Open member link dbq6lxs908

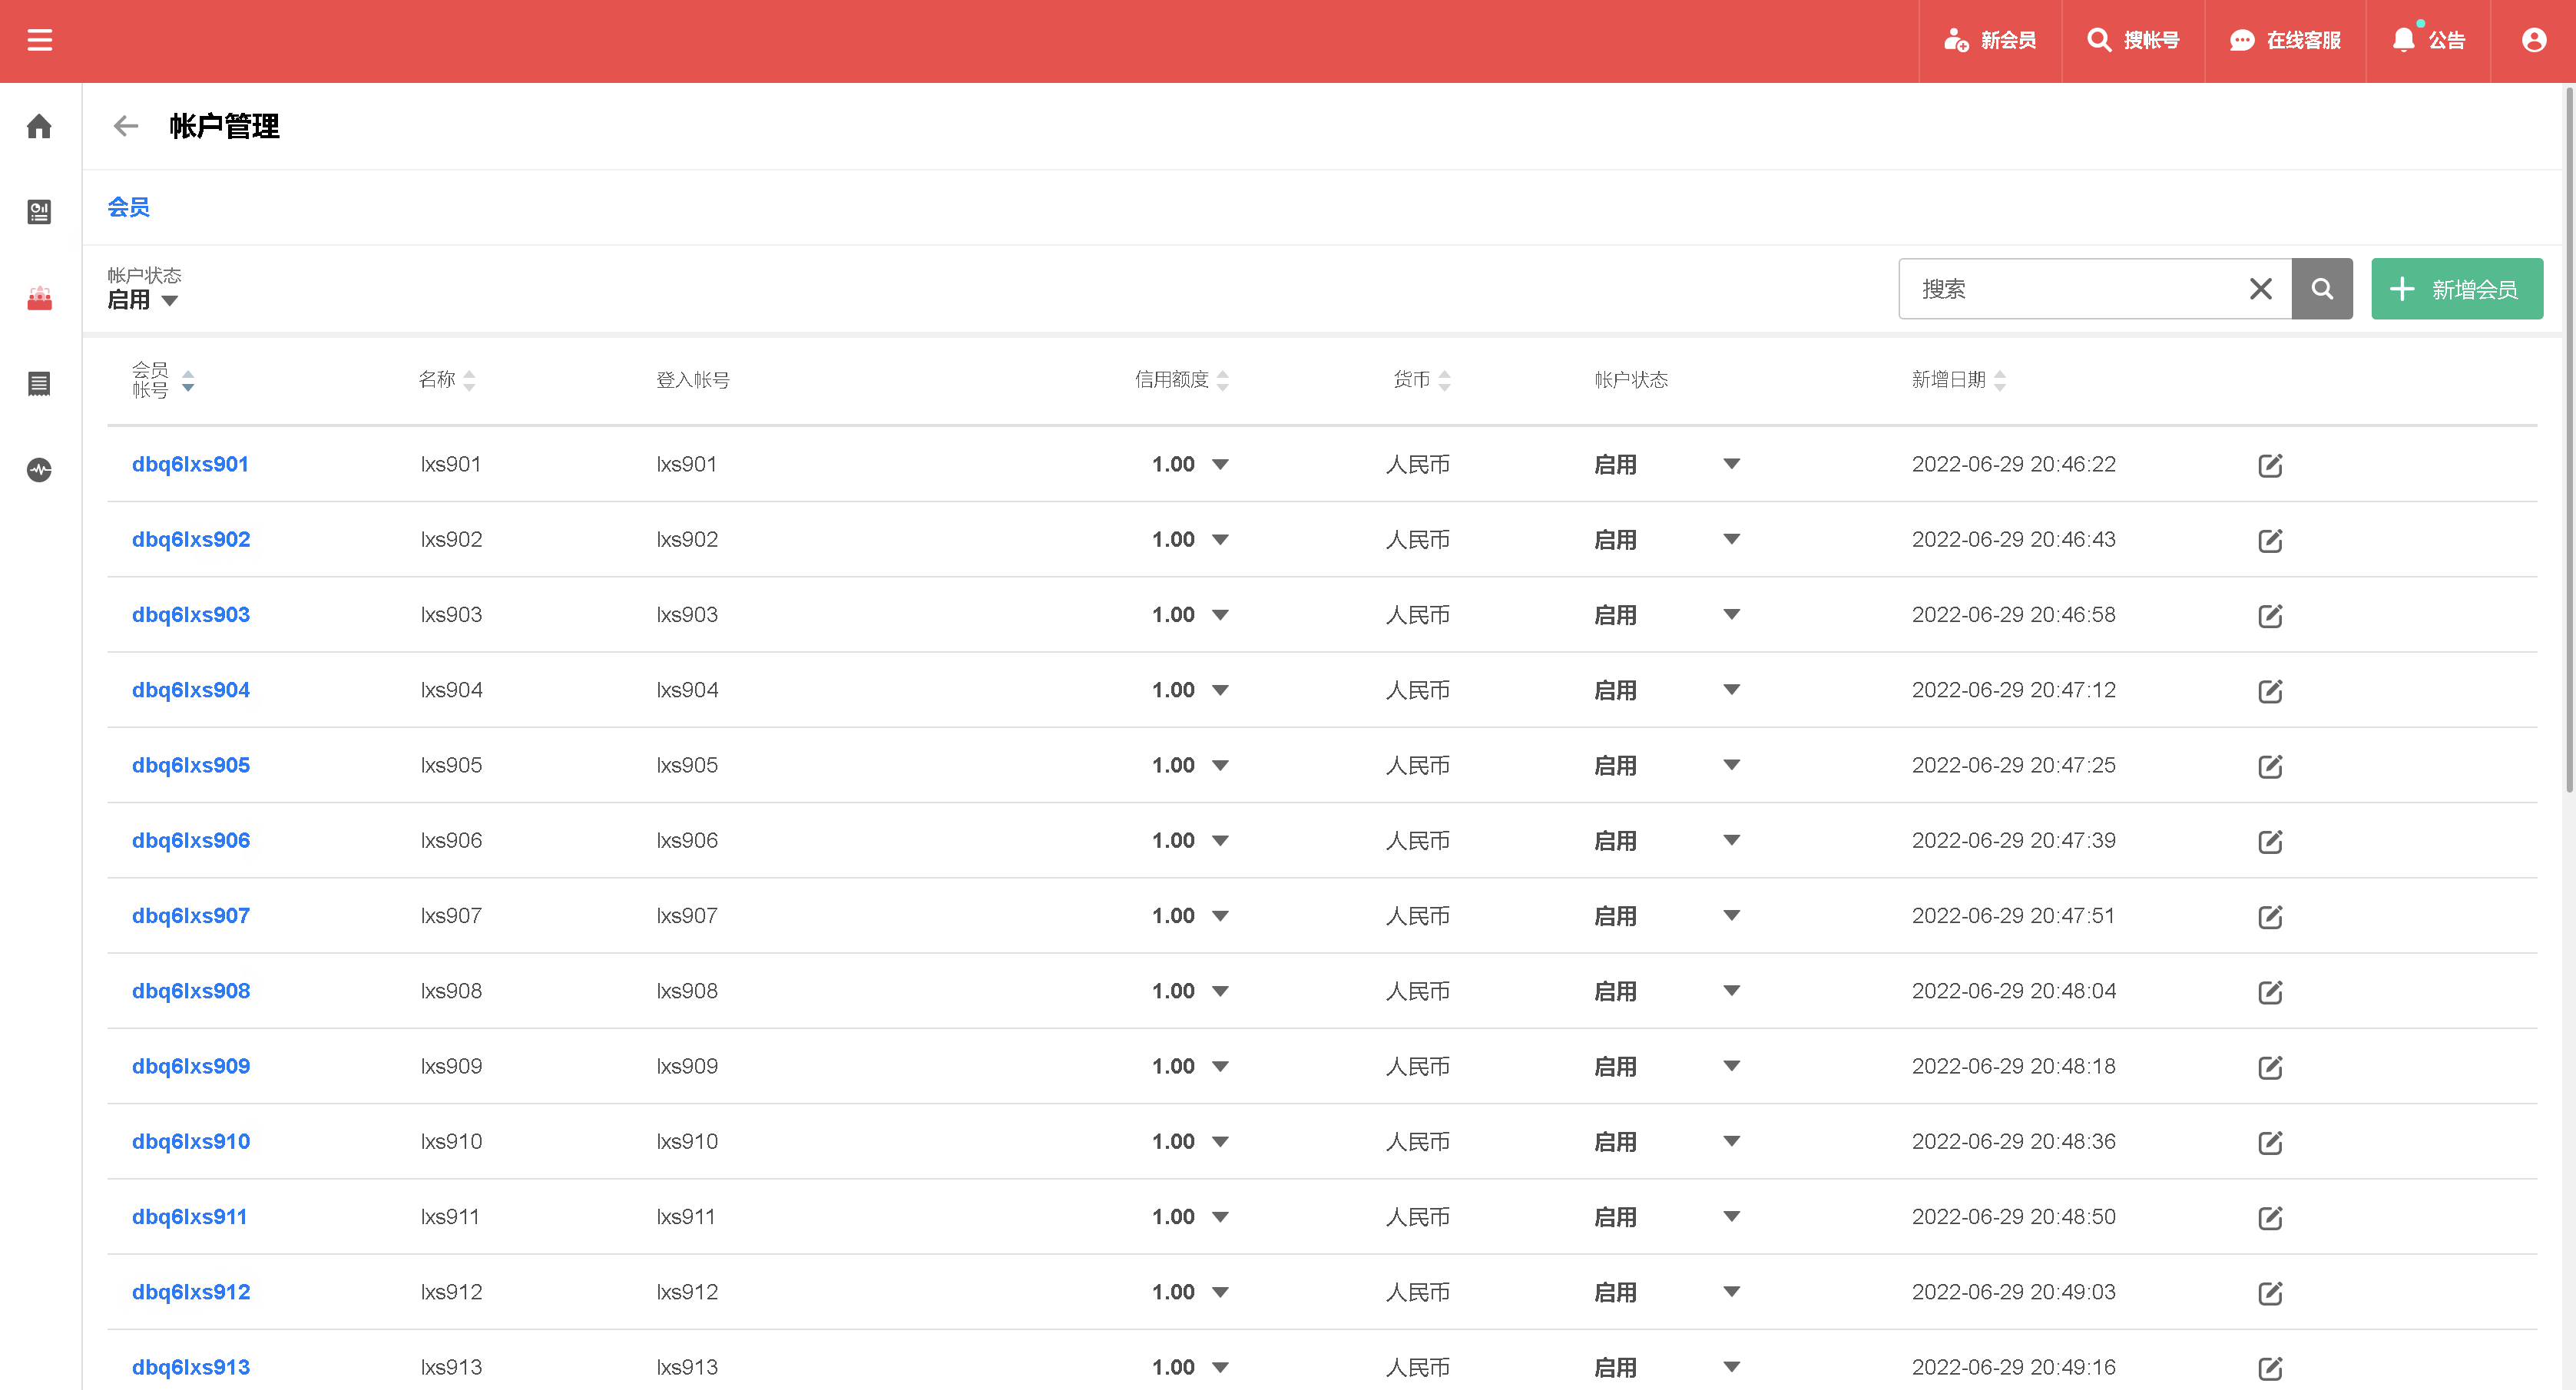[191, 991]
